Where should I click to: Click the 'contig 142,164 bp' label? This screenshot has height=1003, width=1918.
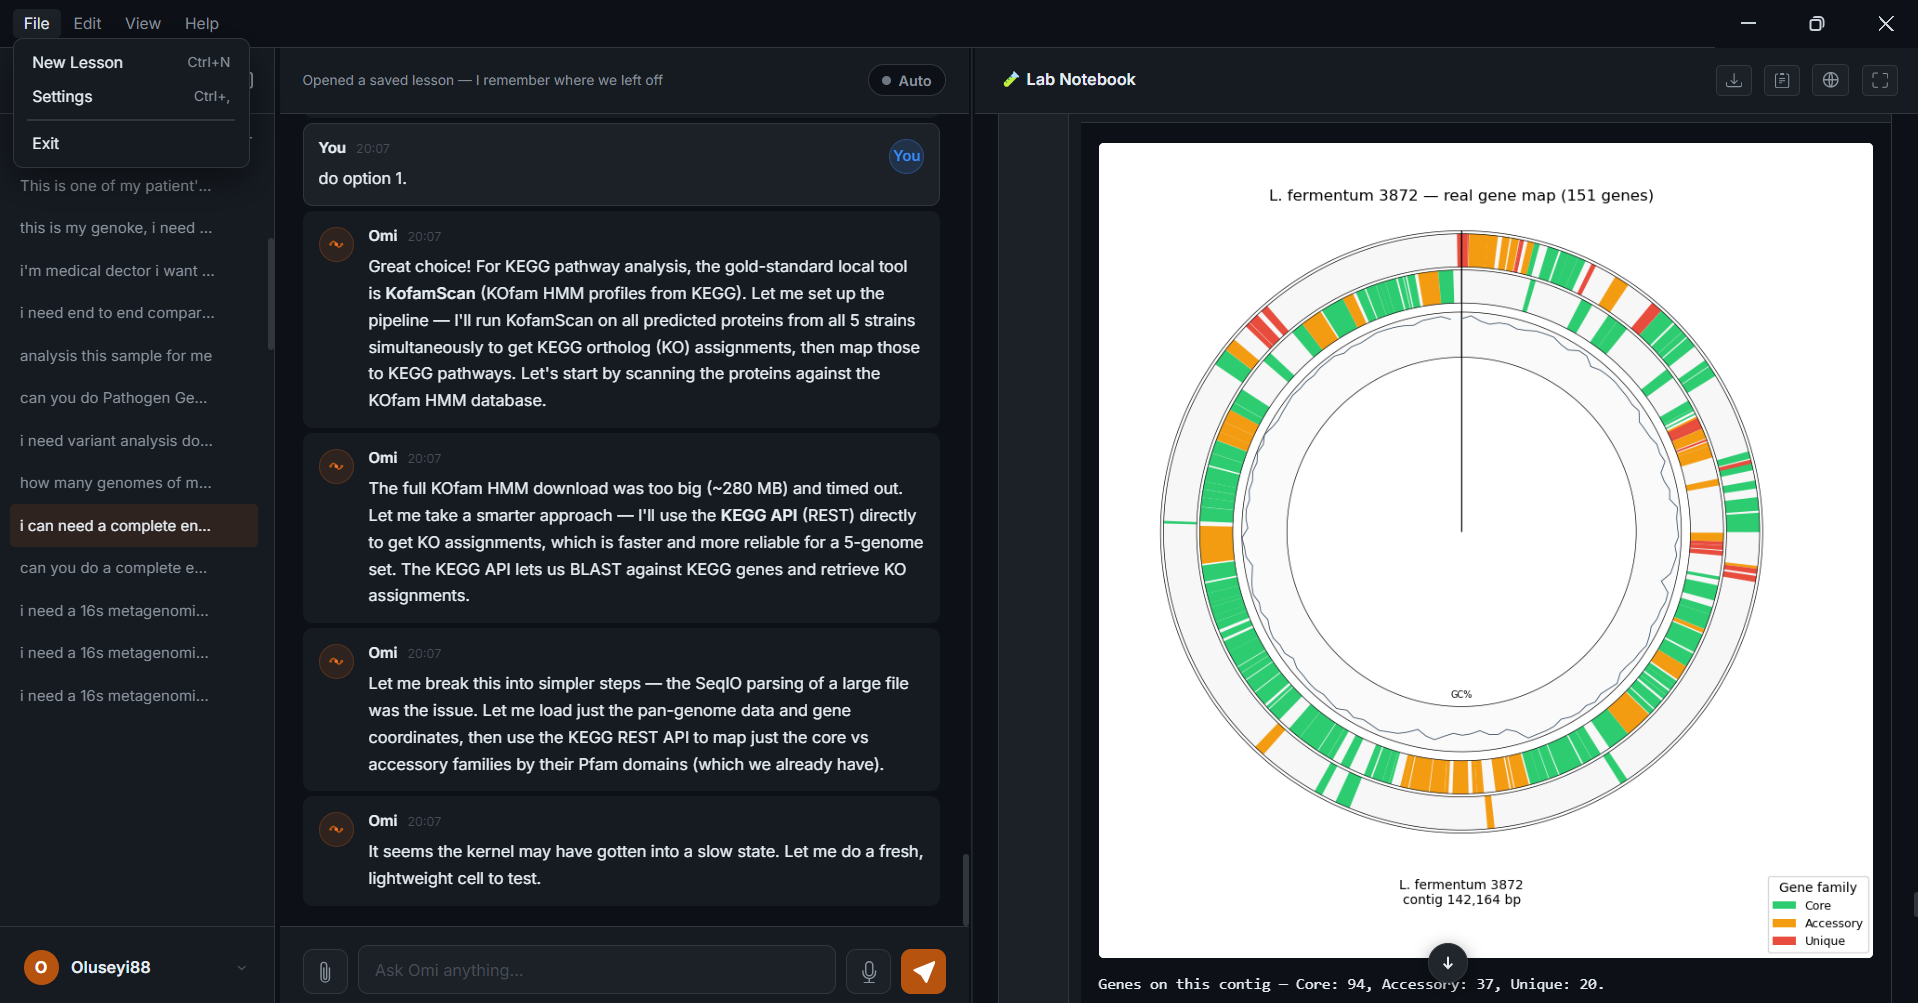(1461, 900)
